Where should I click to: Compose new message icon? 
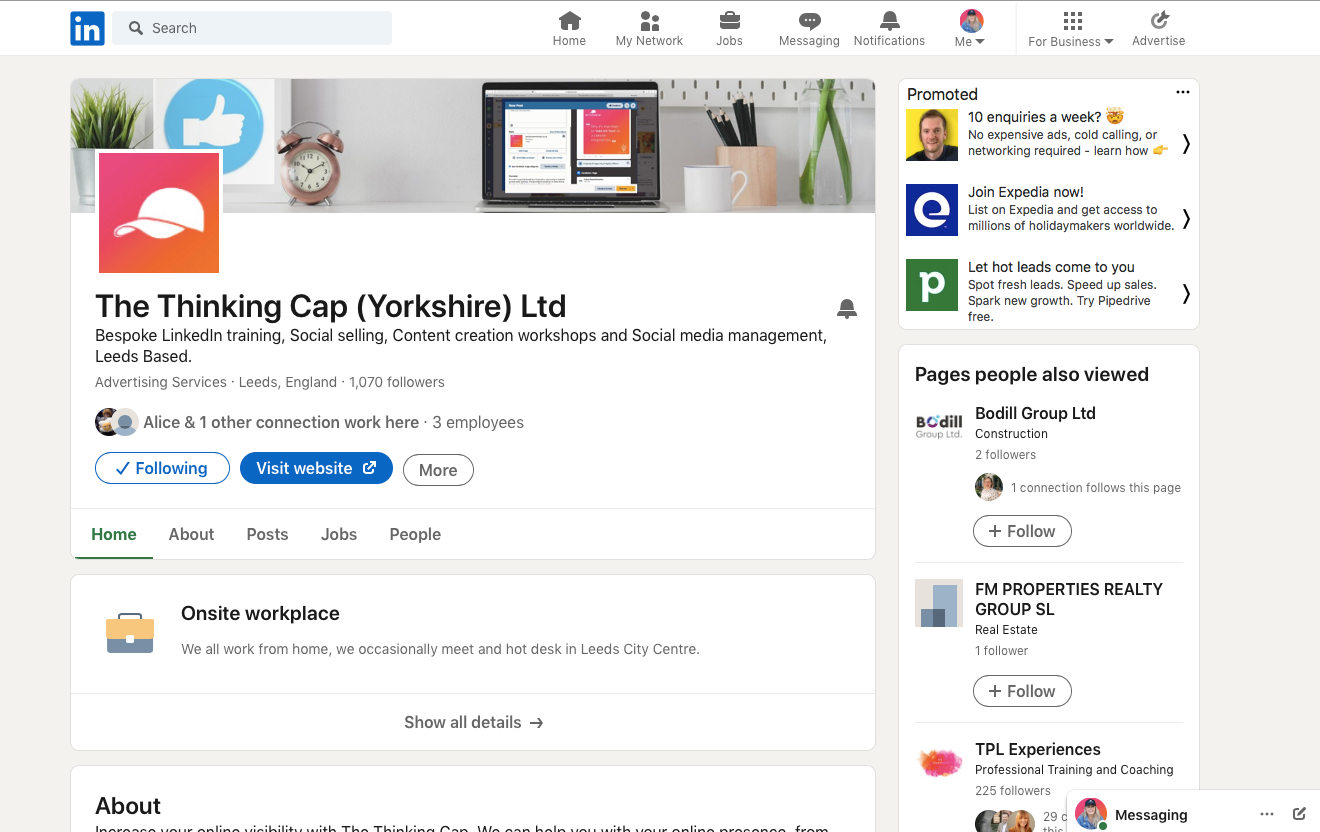click(x=1299, y=814)
